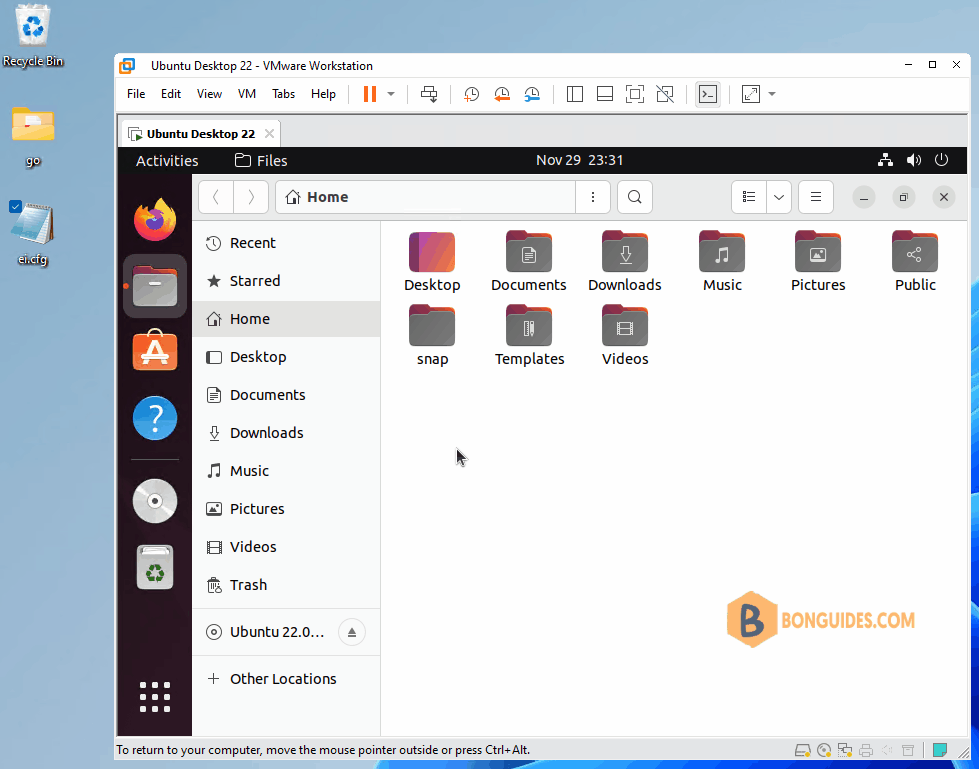The width and height of the screenshot is (979, 769).
Task: Go forward in Files navigation
Action: 251,197
